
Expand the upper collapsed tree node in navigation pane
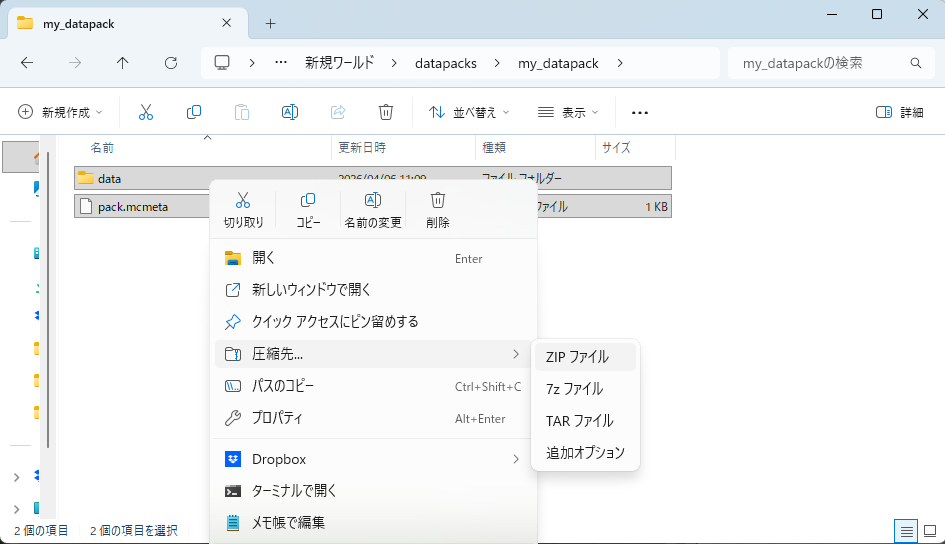click(x=16, y=477)
